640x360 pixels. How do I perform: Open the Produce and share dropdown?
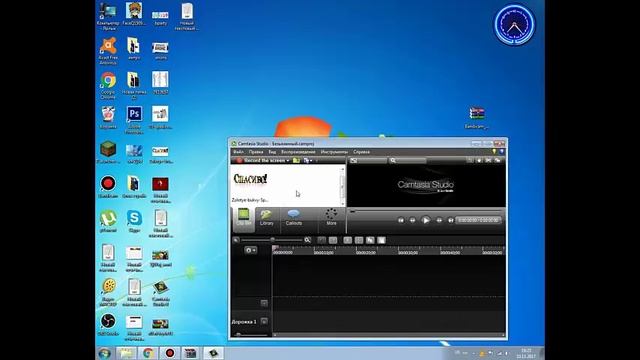308,160
